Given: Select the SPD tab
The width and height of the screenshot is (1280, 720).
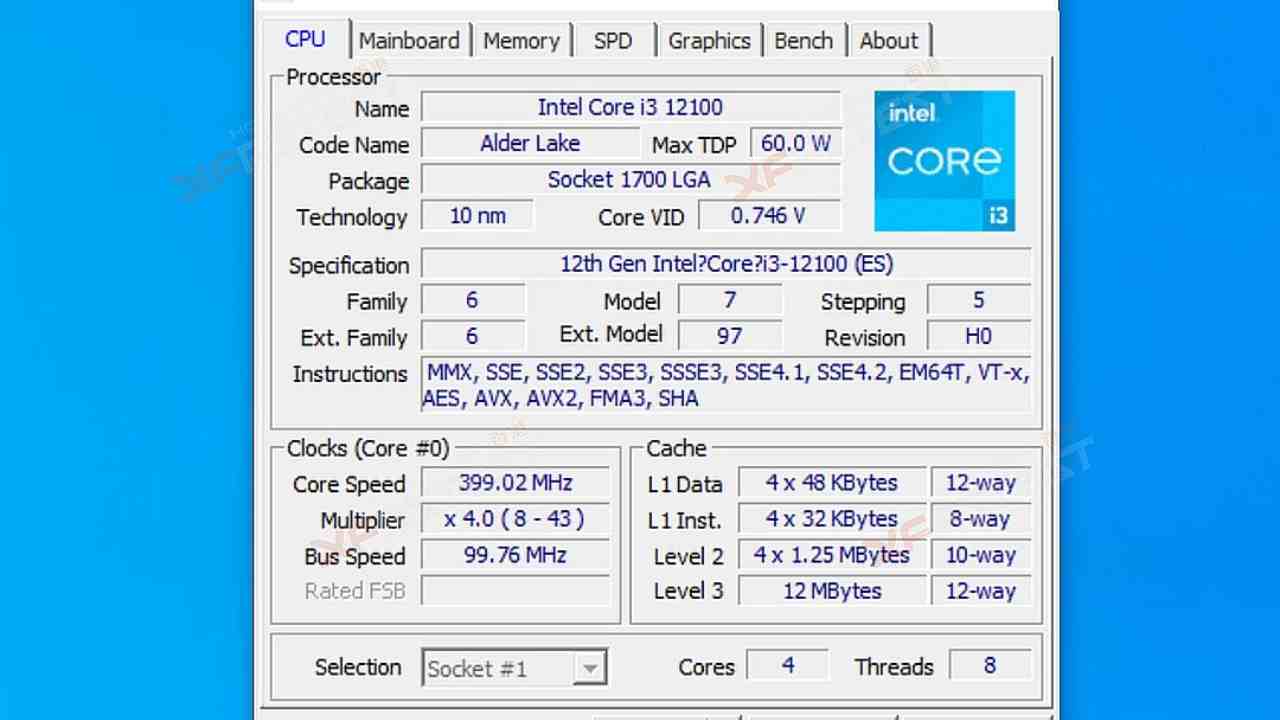Looking at the screenshot, I should click(613, 41).
